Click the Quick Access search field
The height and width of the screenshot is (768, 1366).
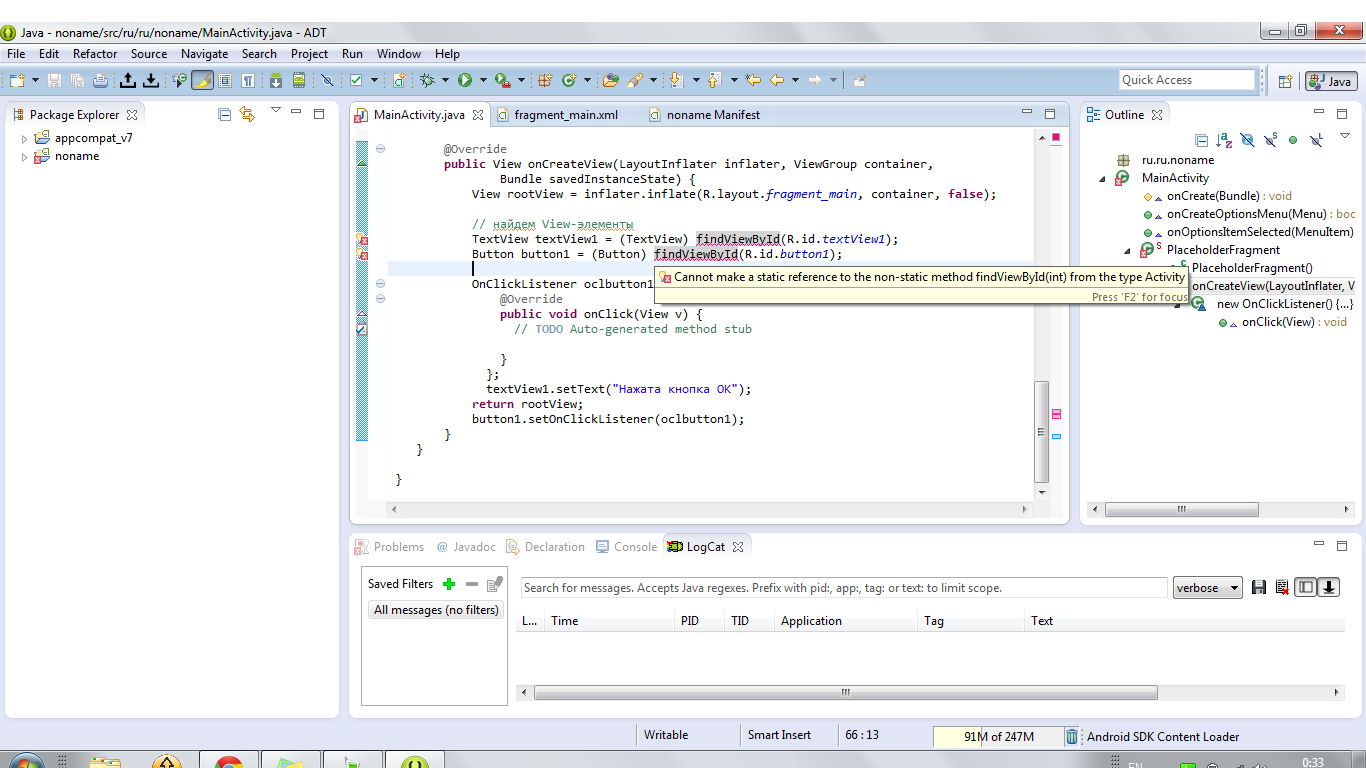click(1187, 80)
